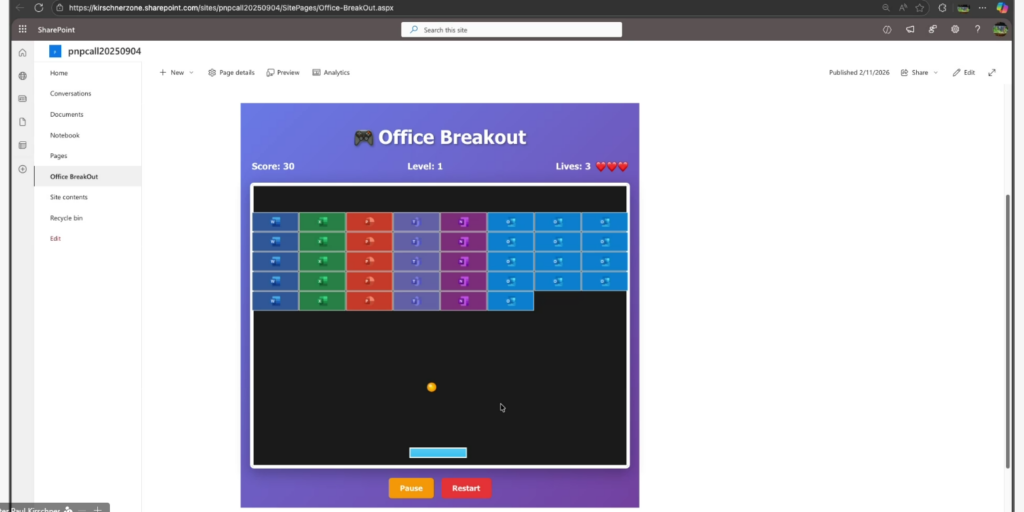
Task: Open the megaphone feedback icon
Action: [x=910, y=29]
